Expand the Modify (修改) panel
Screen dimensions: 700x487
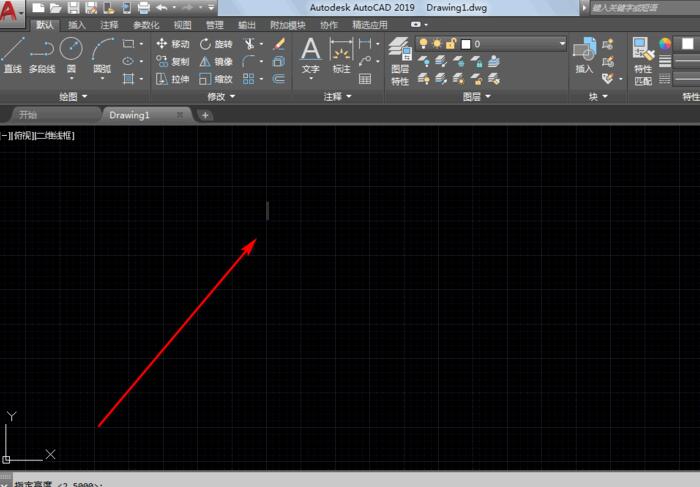221,96
